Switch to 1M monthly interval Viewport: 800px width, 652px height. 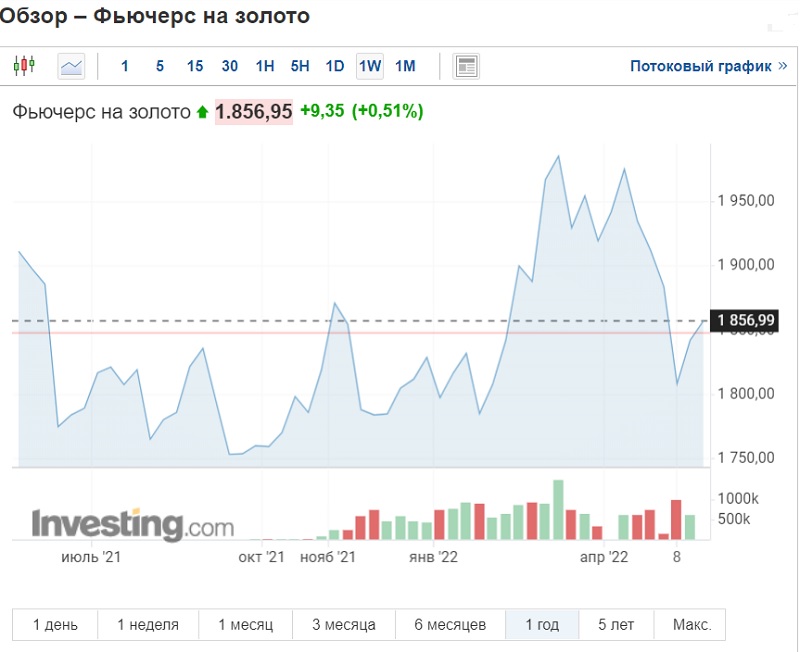tap(405, 66)
